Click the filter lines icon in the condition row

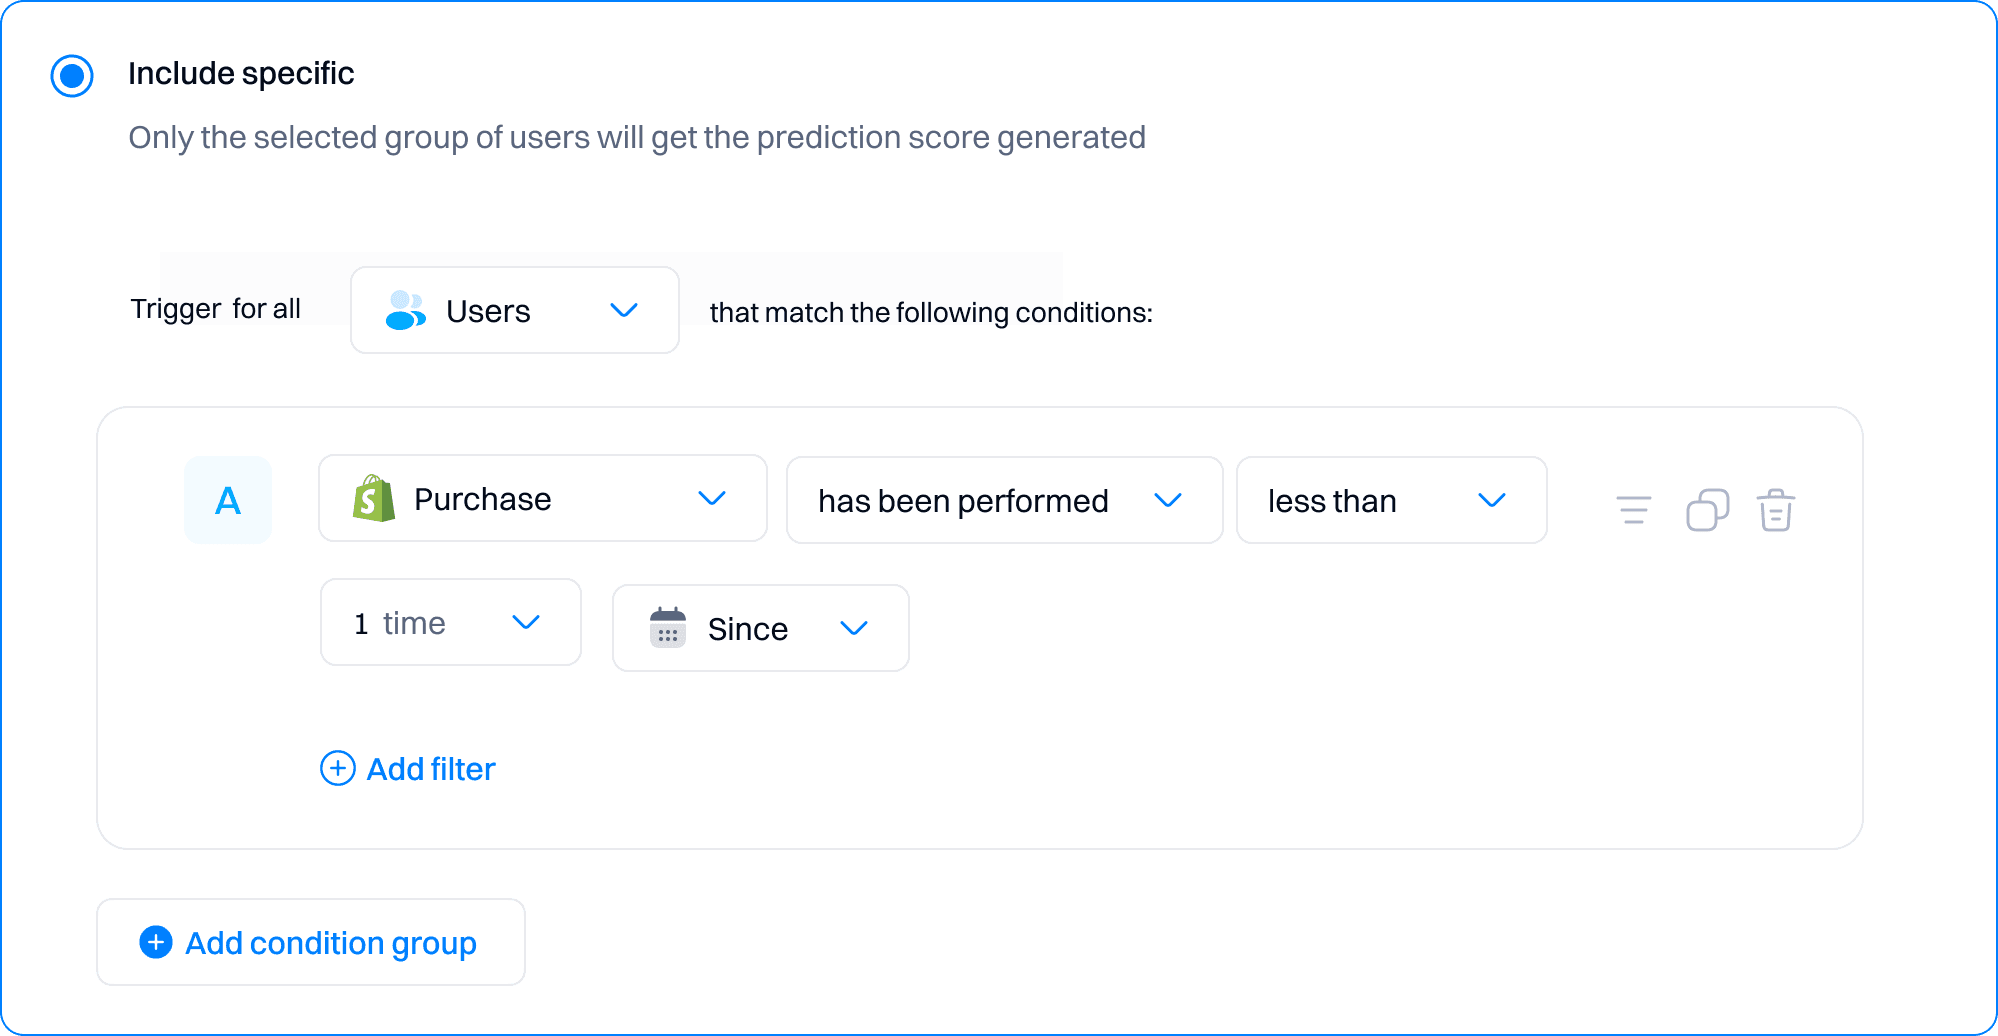coord(1632,509)
